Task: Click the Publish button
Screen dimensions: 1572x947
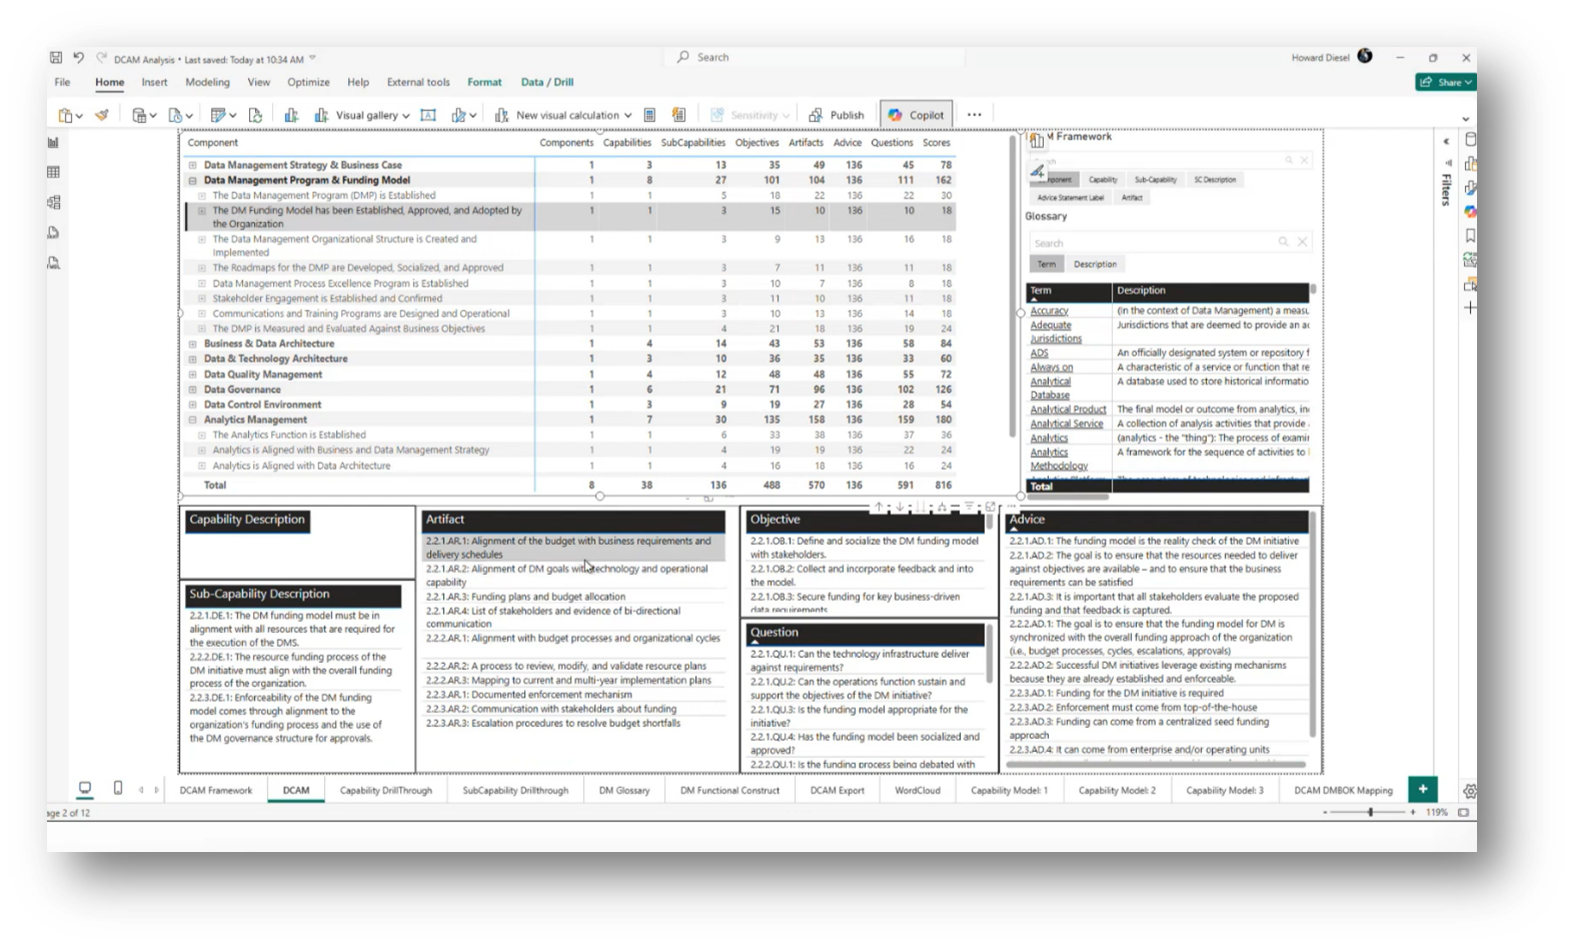Action: pyautogui.click(x=836, y=115)
